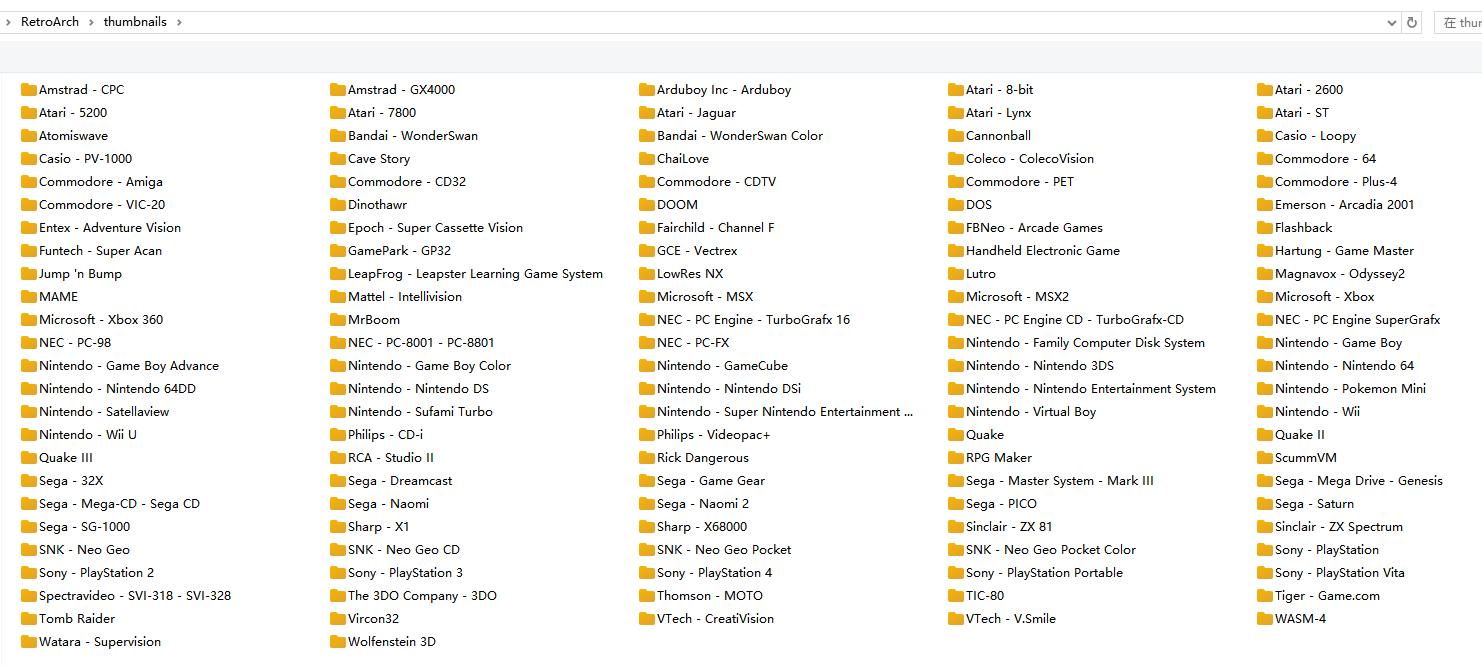Select thumbnails in the breadcrumb path
This screenshot has height=665, width=1482.
pyautogui.click(x=135, y=22)
